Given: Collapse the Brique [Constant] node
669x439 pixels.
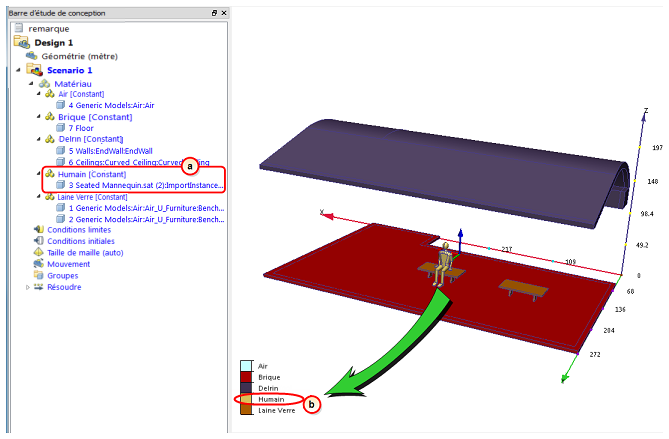Looking at the screenshot, I should point(39,116).
